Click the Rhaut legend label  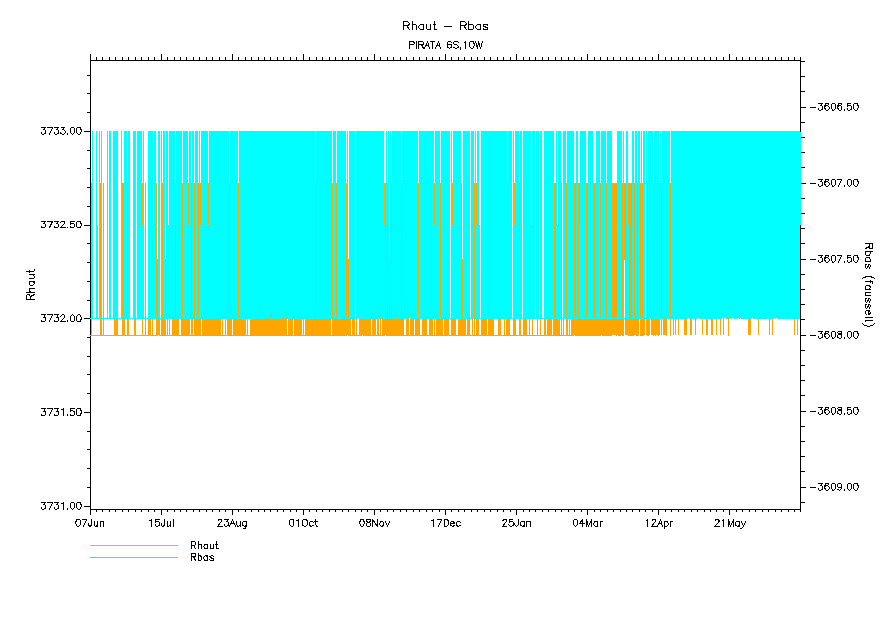tap(204, 545)
